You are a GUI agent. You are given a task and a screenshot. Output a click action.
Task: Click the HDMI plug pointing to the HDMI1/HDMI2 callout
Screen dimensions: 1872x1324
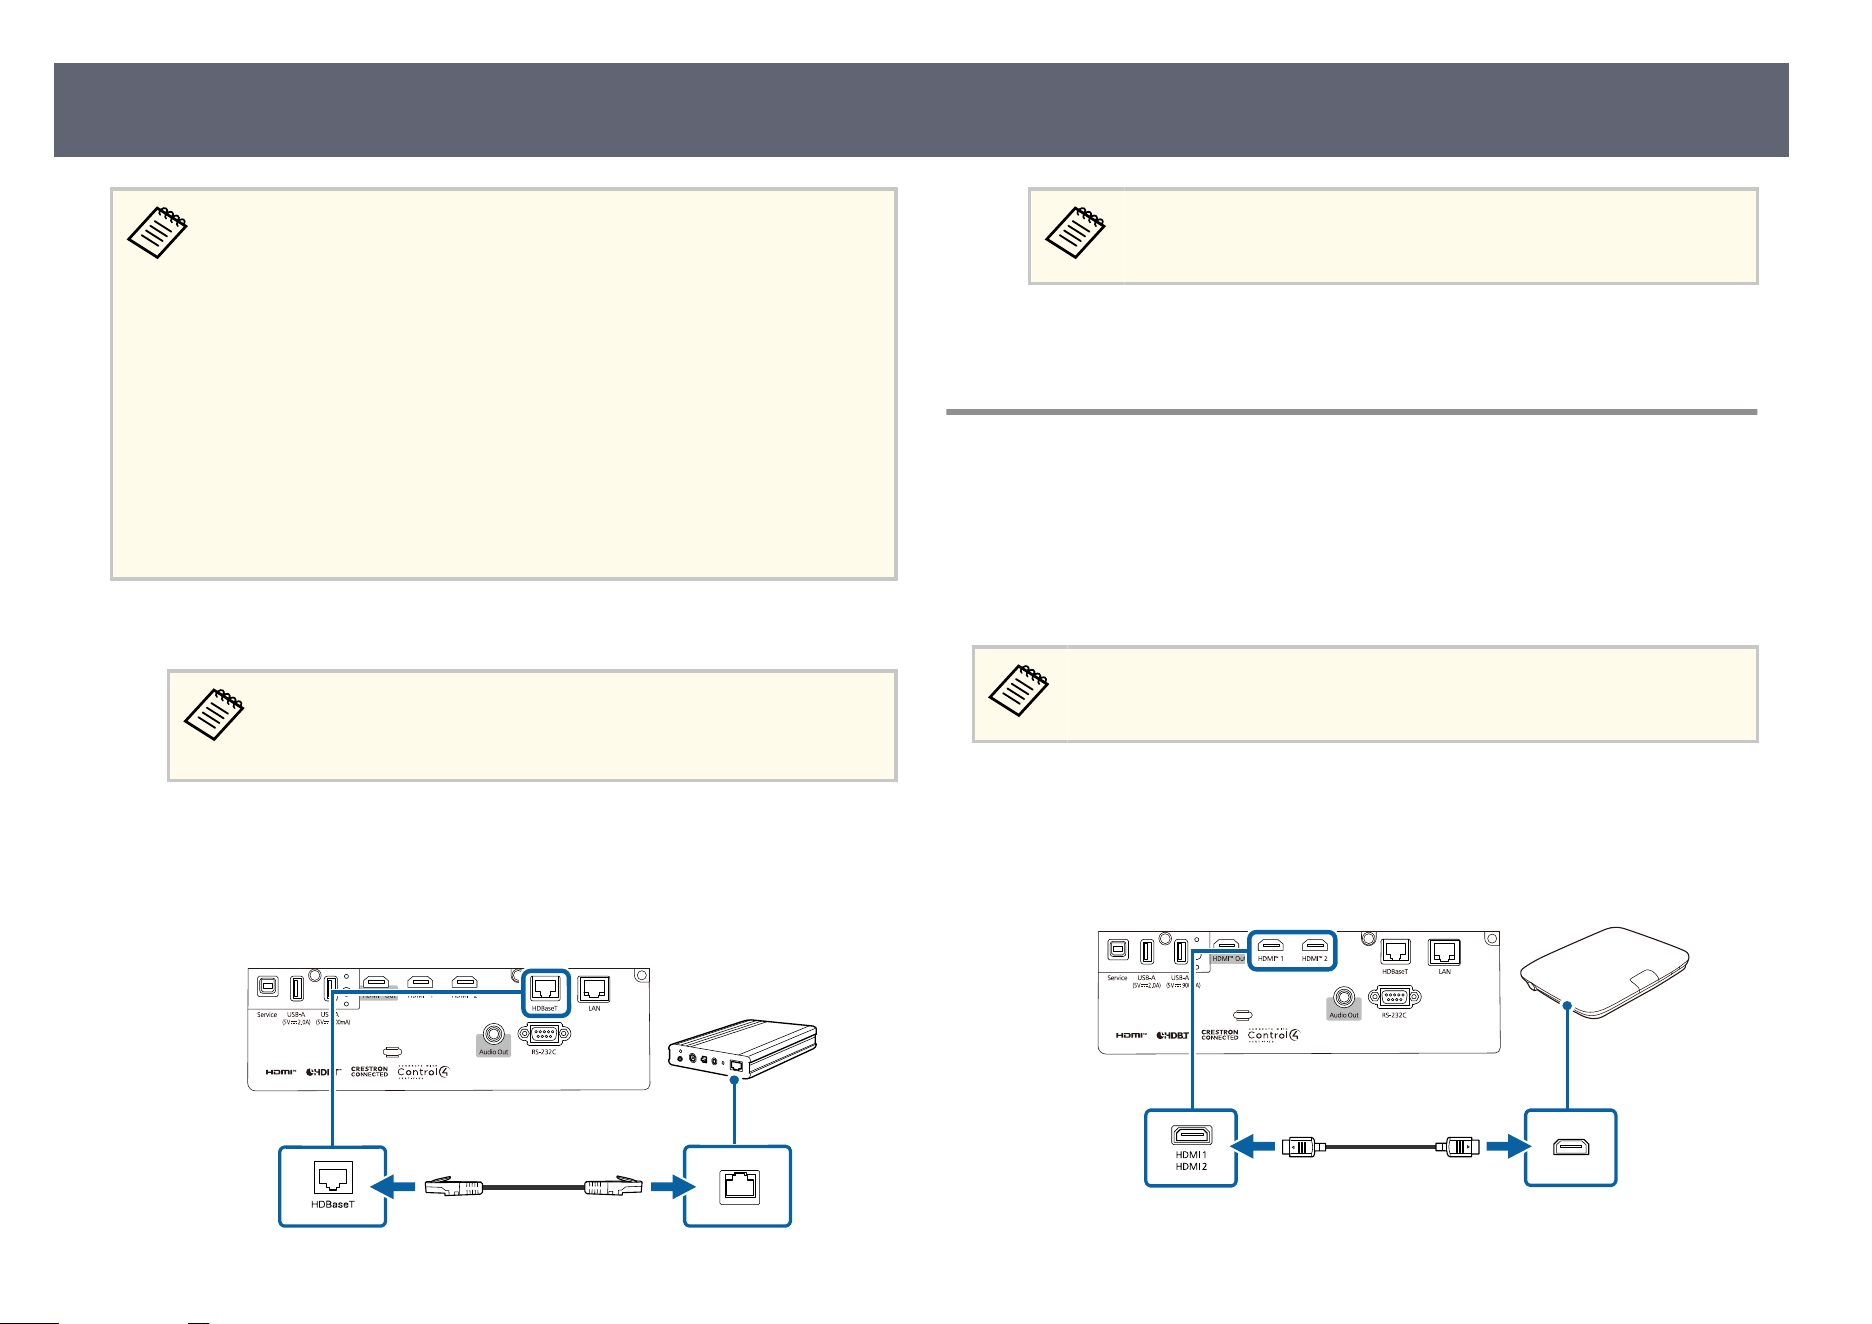tap(1304, 1147)
